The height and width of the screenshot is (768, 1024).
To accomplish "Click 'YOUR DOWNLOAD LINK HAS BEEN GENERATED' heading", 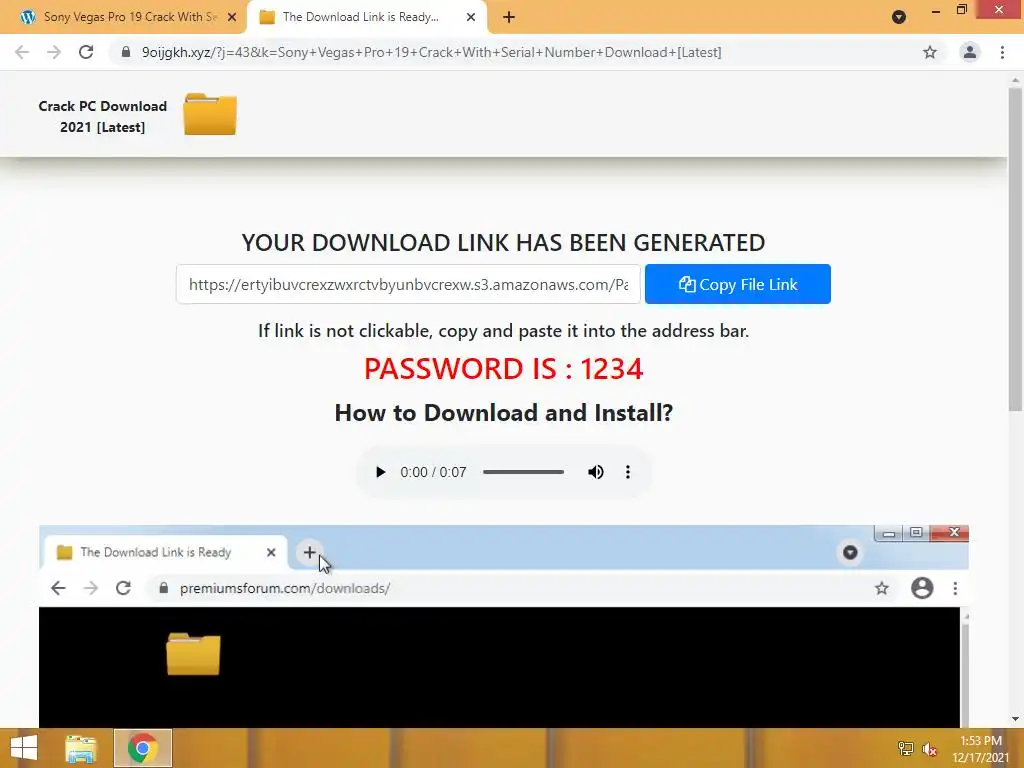I will [504, 242].
